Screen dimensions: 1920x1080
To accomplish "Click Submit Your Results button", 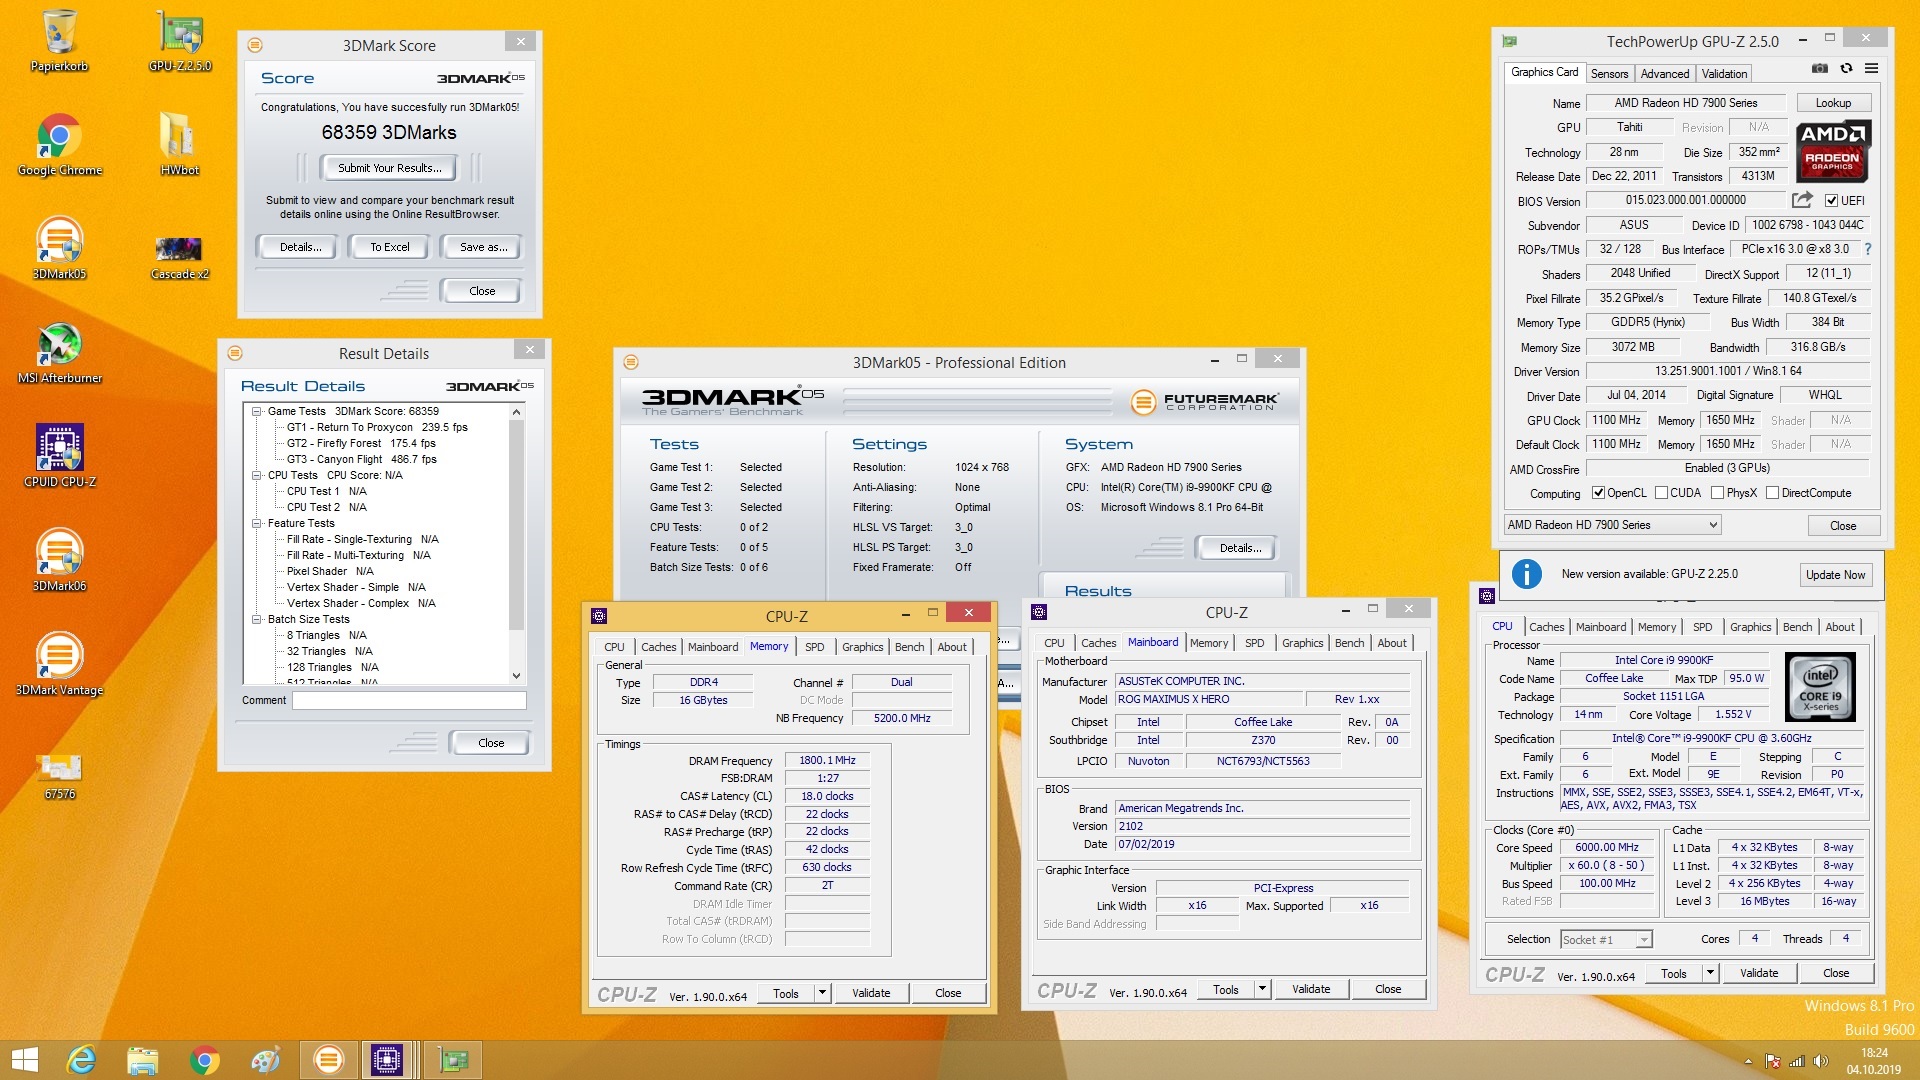I will click(x=389, y=168).
